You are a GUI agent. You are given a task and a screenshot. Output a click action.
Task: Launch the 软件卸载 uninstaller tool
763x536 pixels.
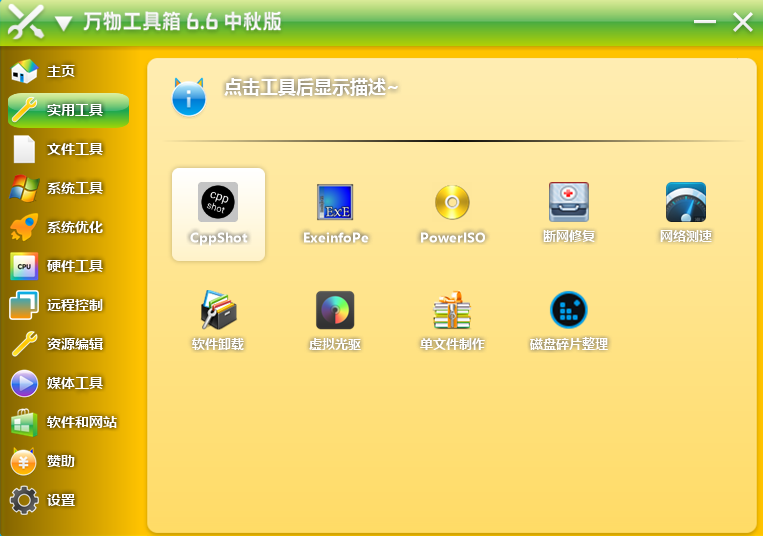click(218, 322)
